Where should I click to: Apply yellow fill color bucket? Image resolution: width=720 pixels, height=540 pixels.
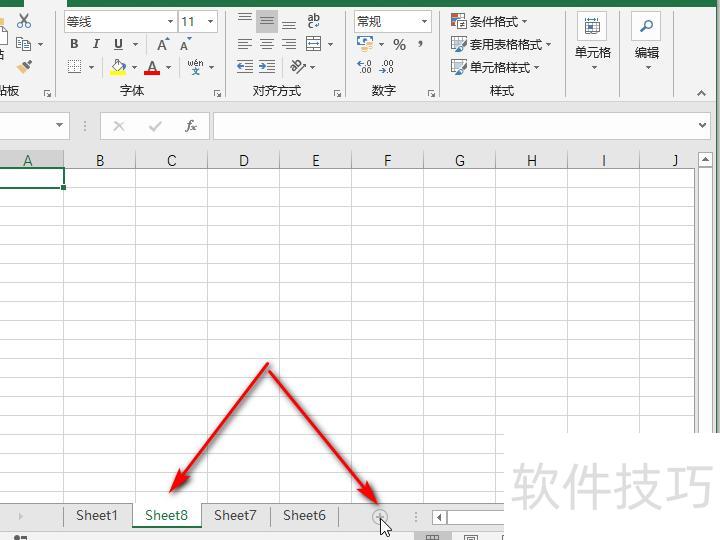[x=118, y=67]
